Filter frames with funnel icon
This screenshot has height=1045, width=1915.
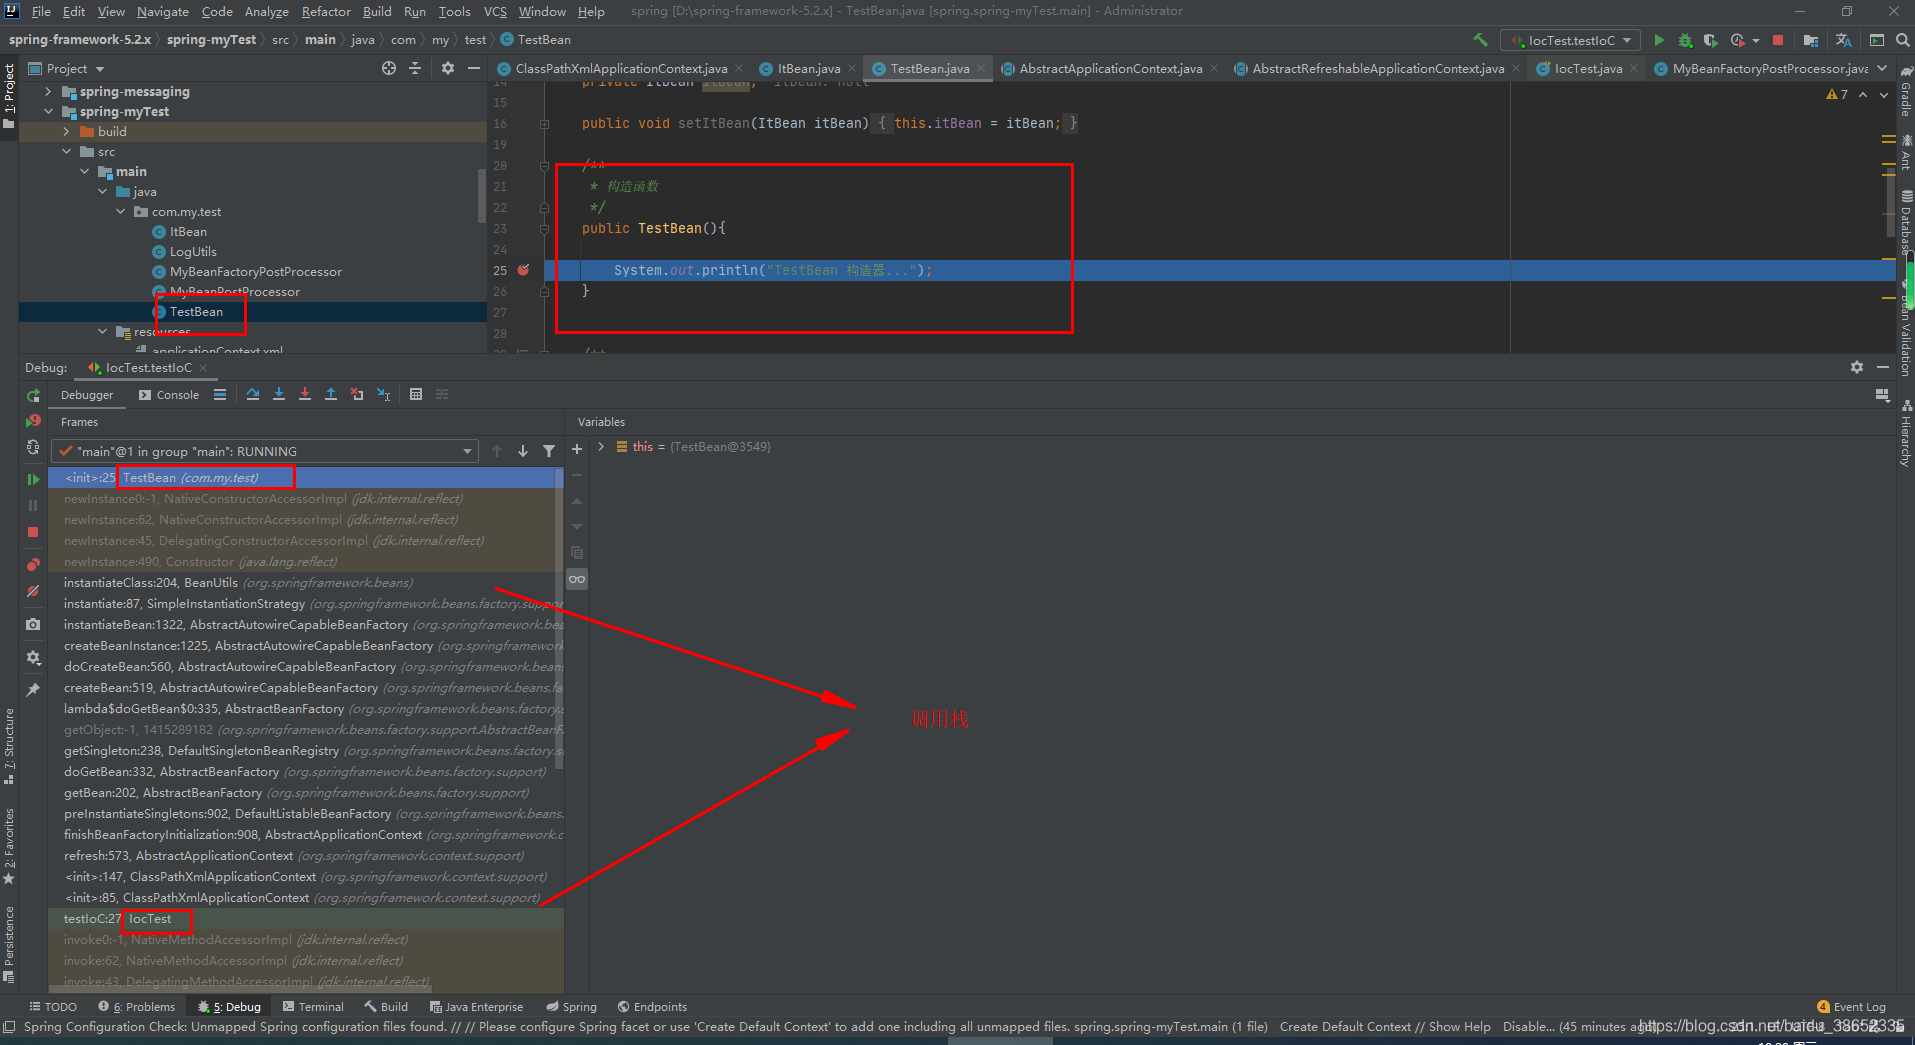point(549,451)
